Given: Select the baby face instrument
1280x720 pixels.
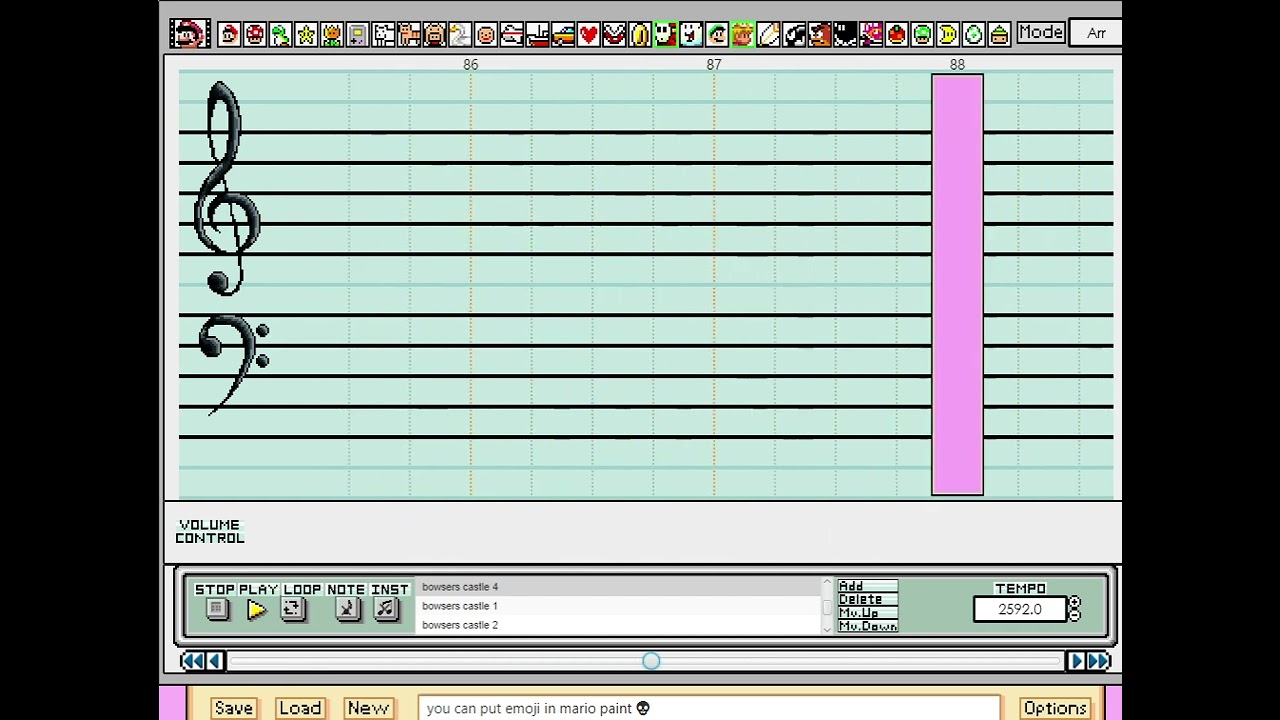Looking at the screenshot, I should (486, 35).
